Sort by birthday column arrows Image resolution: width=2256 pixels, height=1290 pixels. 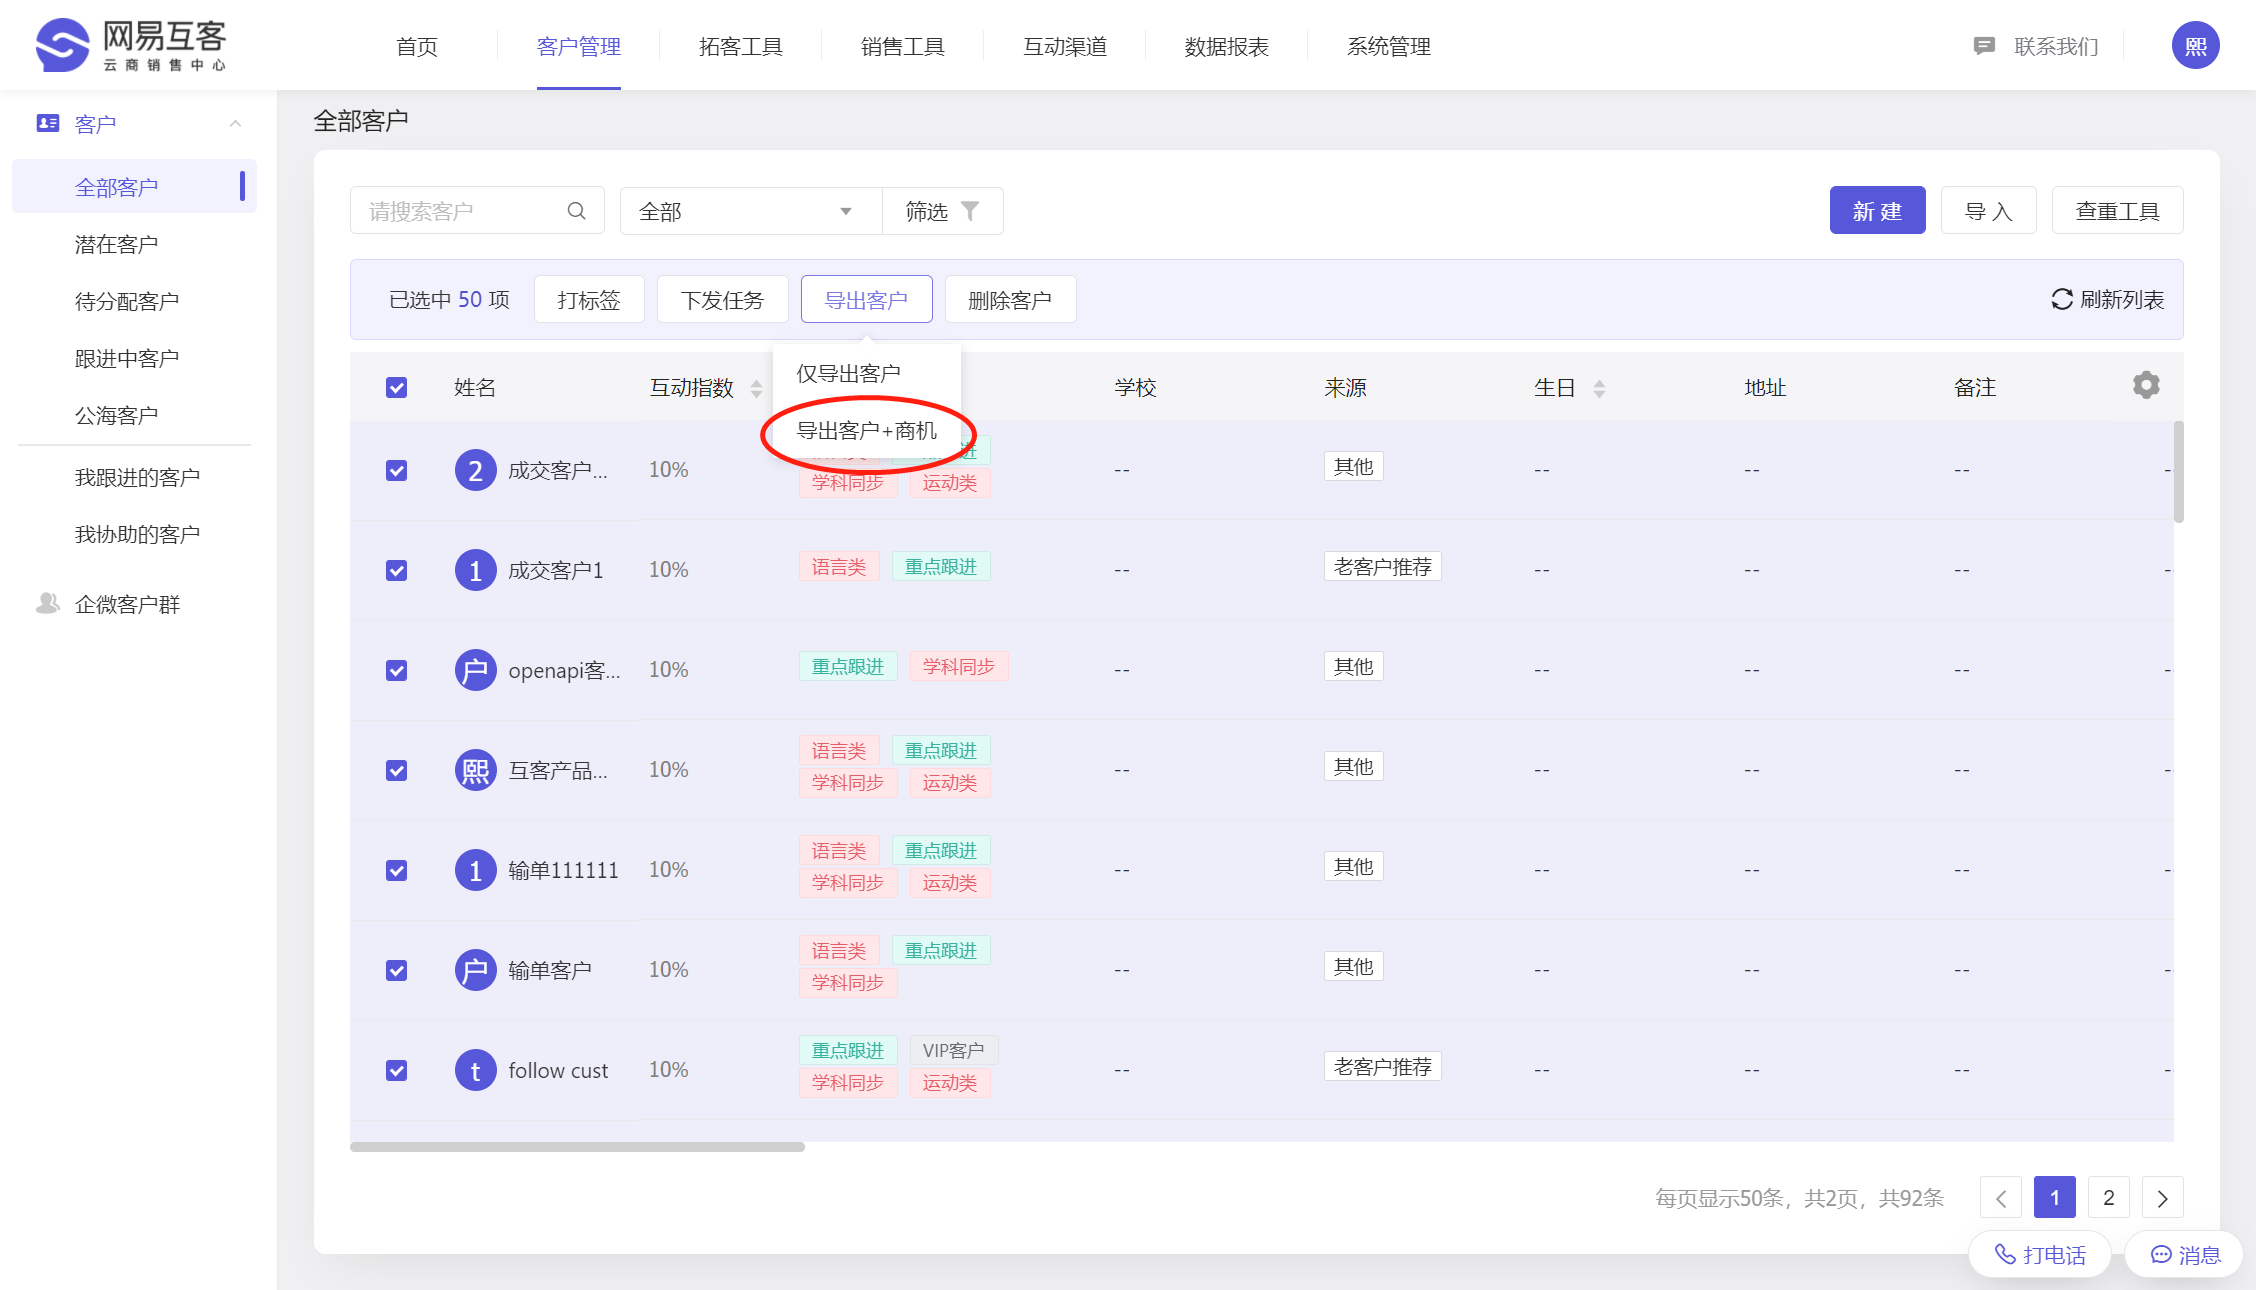tap(1599, 388)
